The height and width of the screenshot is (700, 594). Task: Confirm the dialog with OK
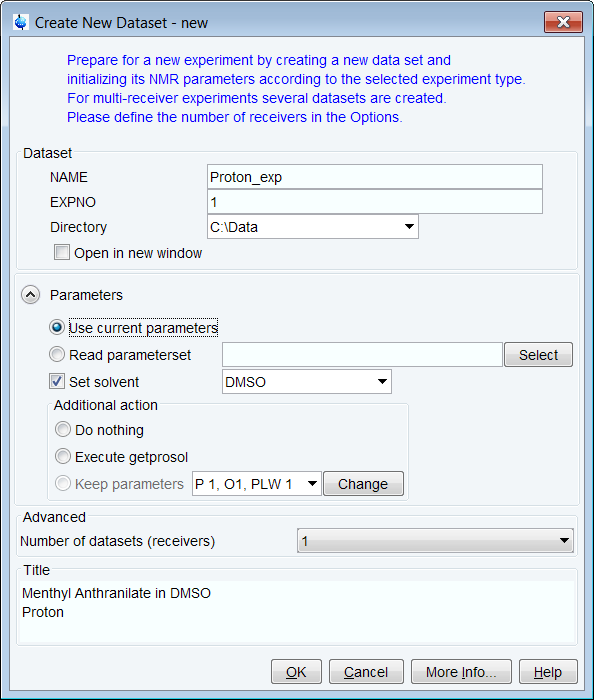tap(296, 671)
